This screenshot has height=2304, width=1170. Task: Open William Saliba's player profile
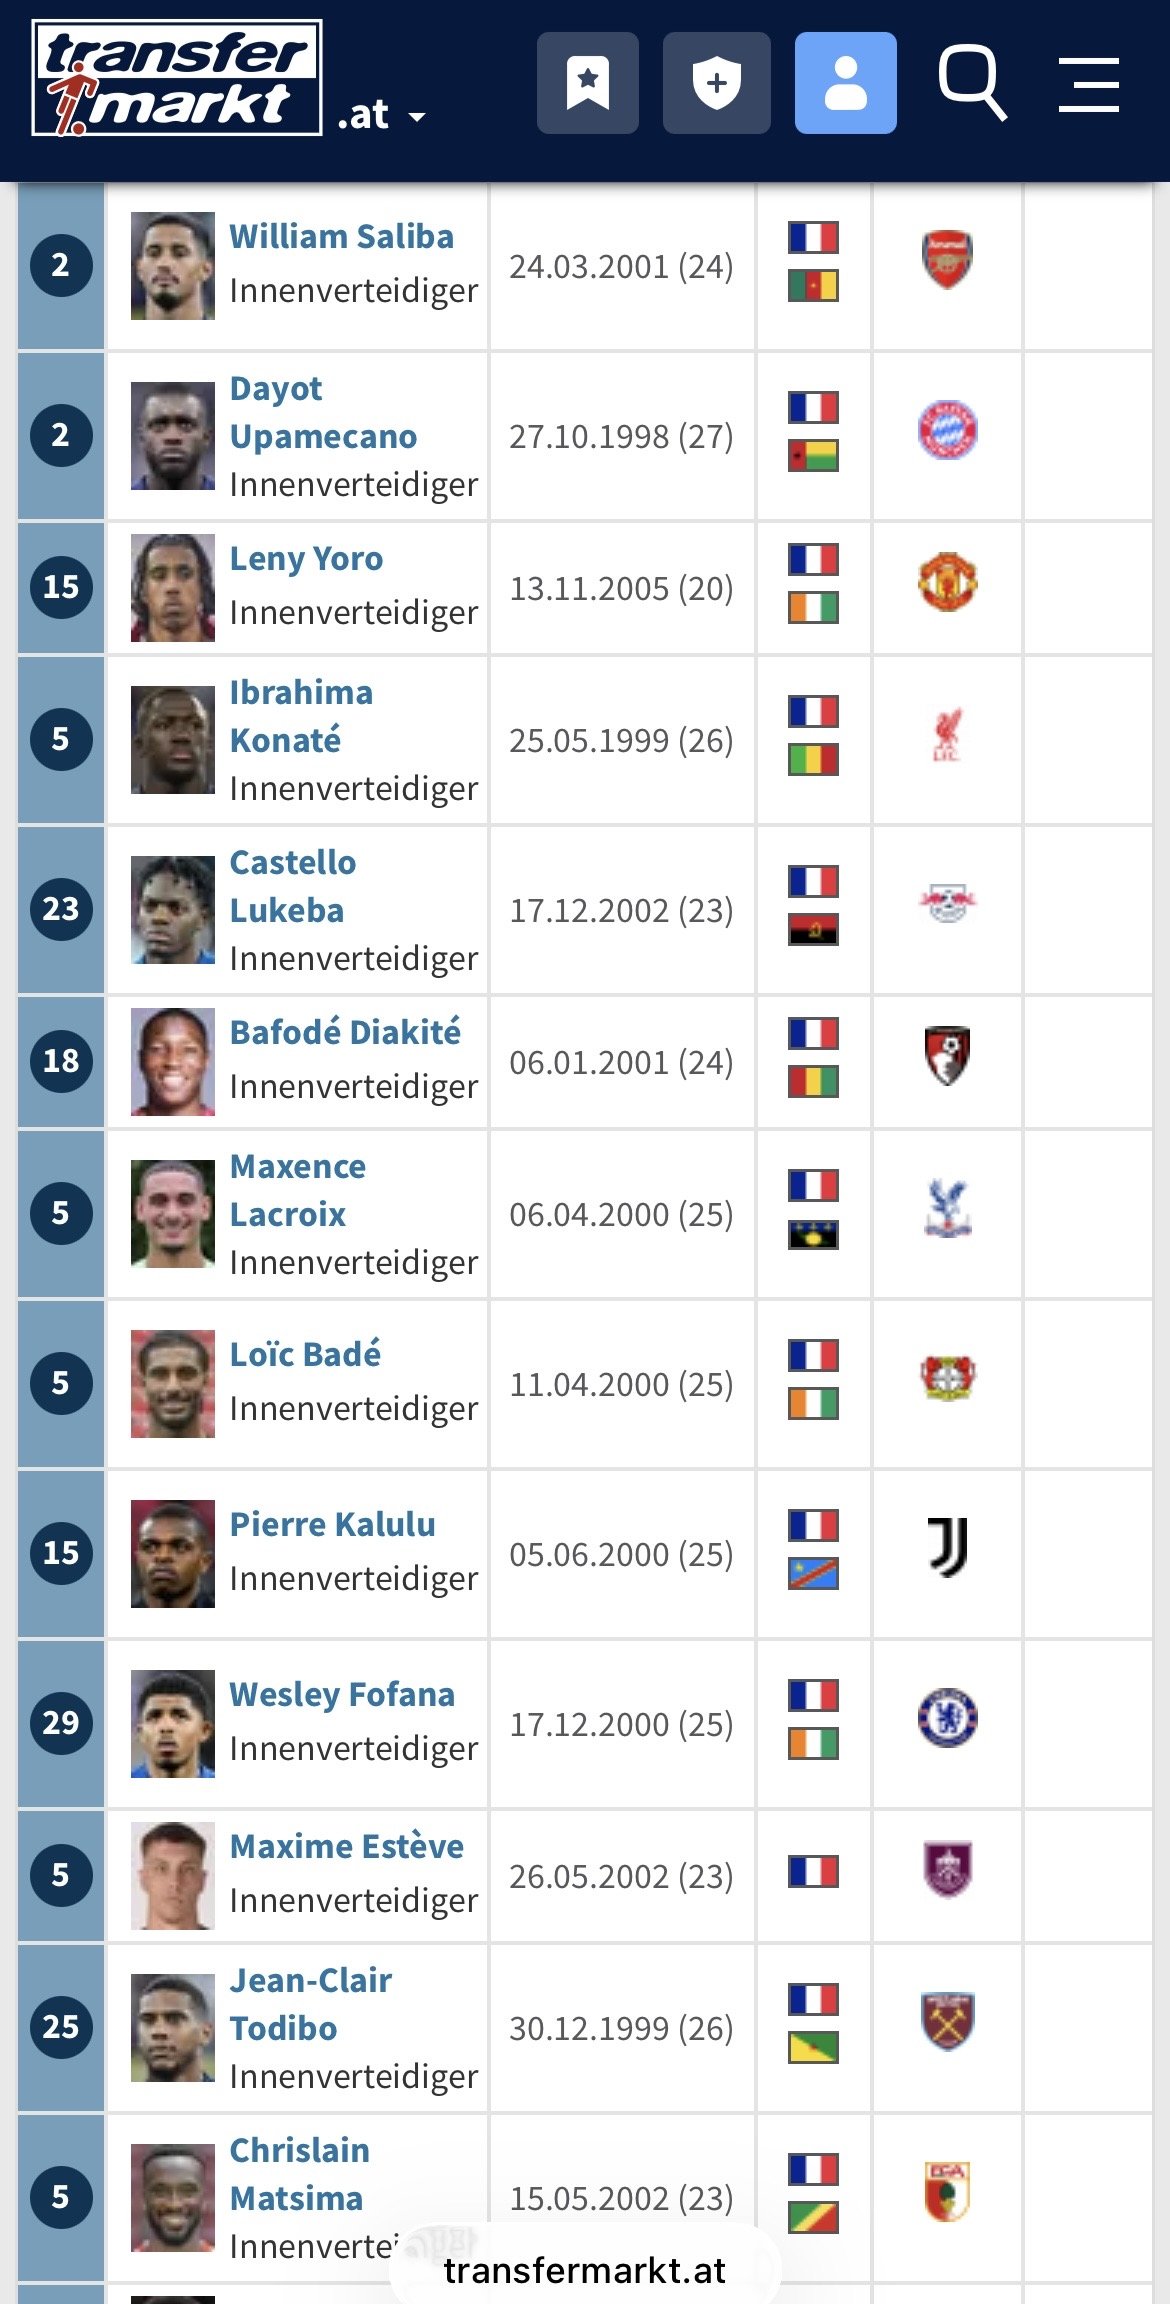pos(341,237)
